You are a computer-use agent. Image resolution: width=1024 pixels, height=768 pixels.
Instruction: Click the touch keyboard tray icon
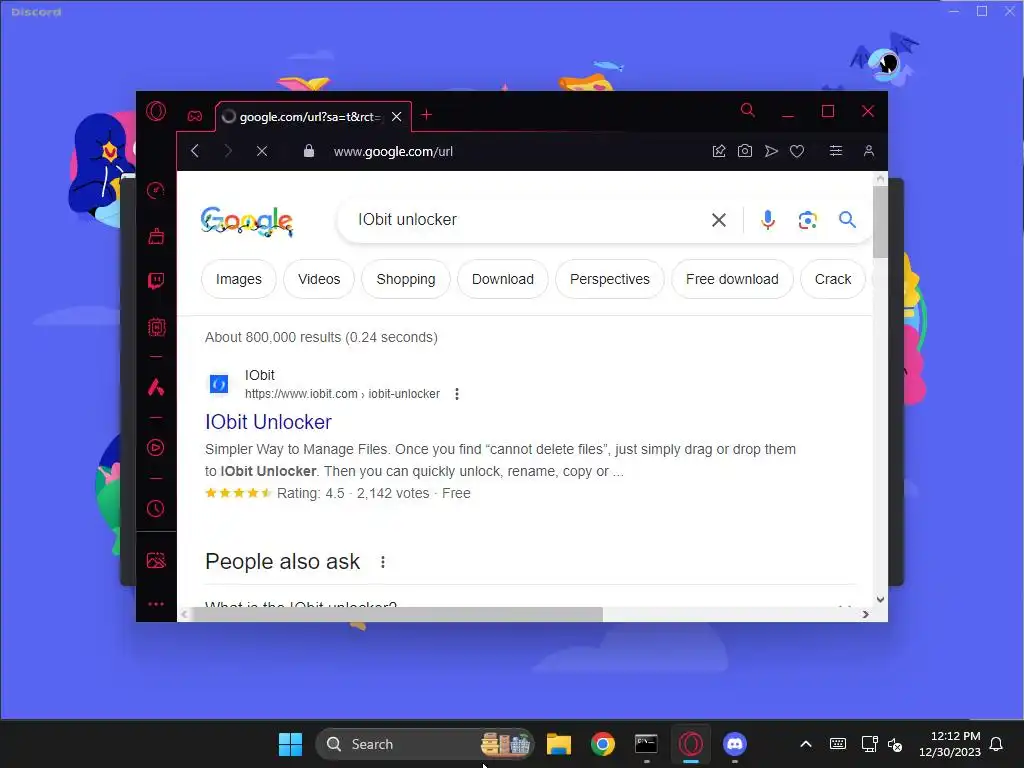click(x=837, y=744)
